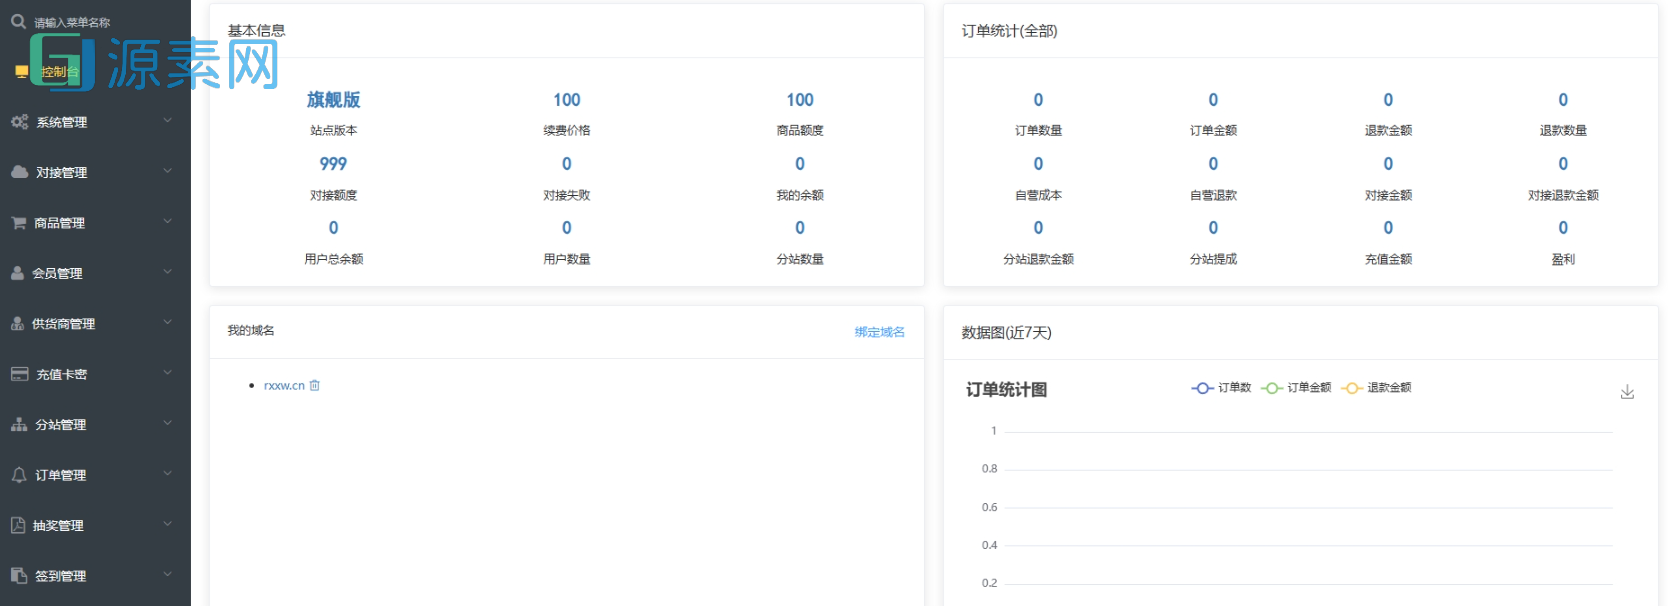
Task: Click the 签到管理 copy icon
Action: 19,575
